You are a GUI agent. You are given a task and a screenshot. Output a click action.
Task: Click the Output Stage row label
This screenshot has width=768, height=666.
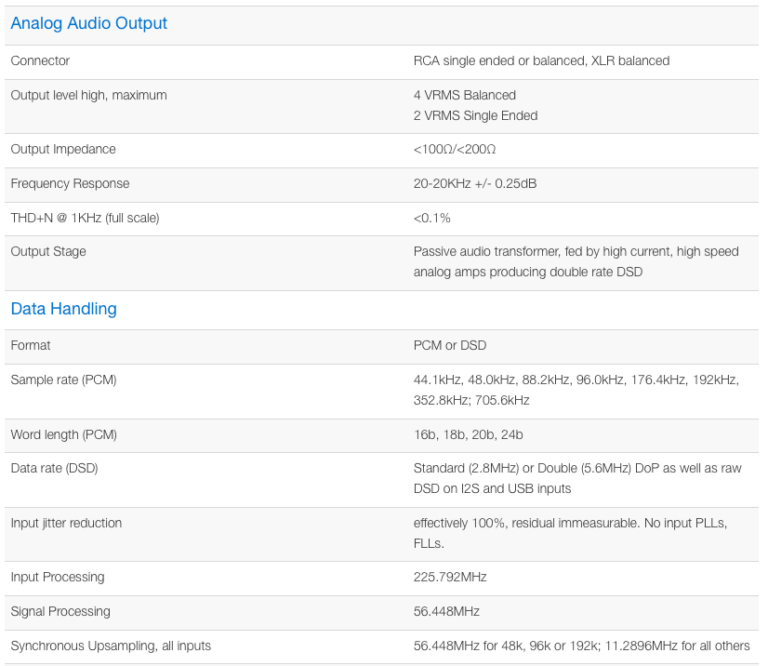tap(48, 252)
